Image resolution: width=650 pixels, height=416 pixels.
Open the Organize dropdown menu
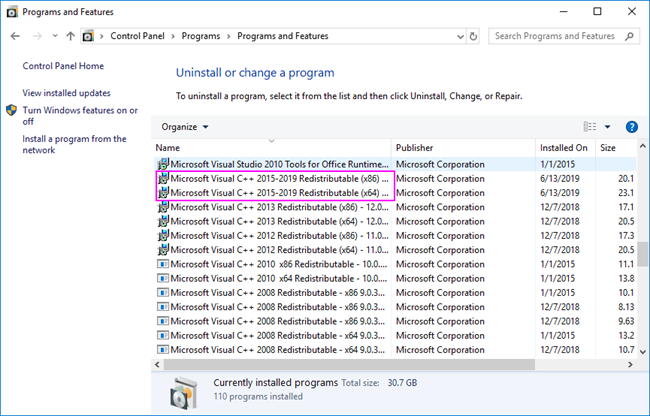tap(185, 127)
